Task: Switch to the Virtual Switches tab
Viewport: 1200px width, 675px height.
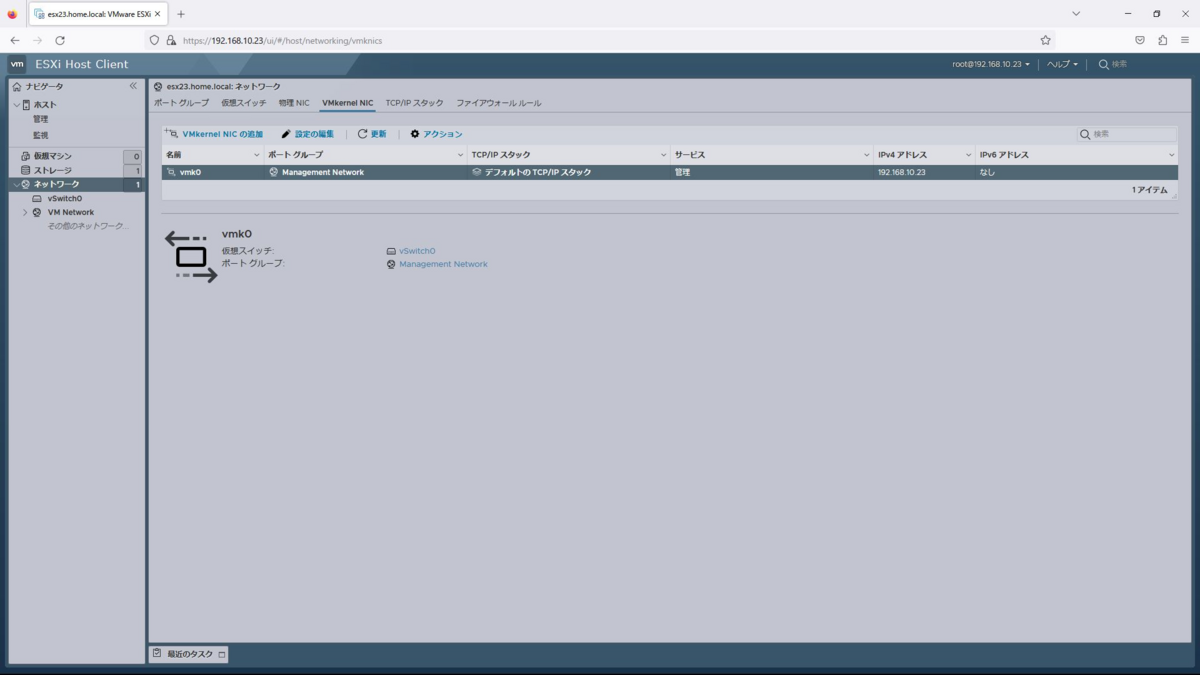Action: click(244, 103)
